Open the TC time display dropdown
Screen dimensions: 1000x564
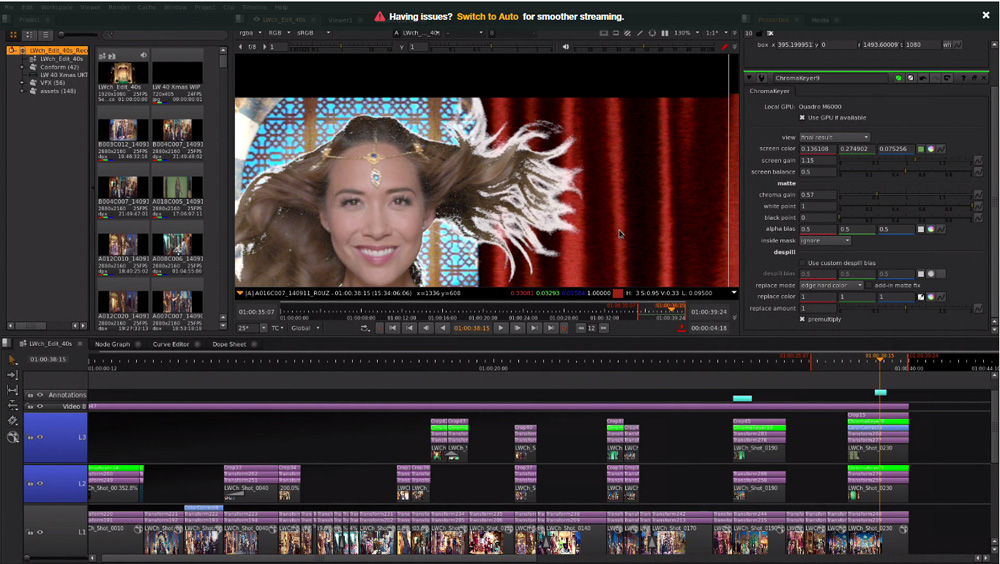pyautogui.click(x=278, y=328)
